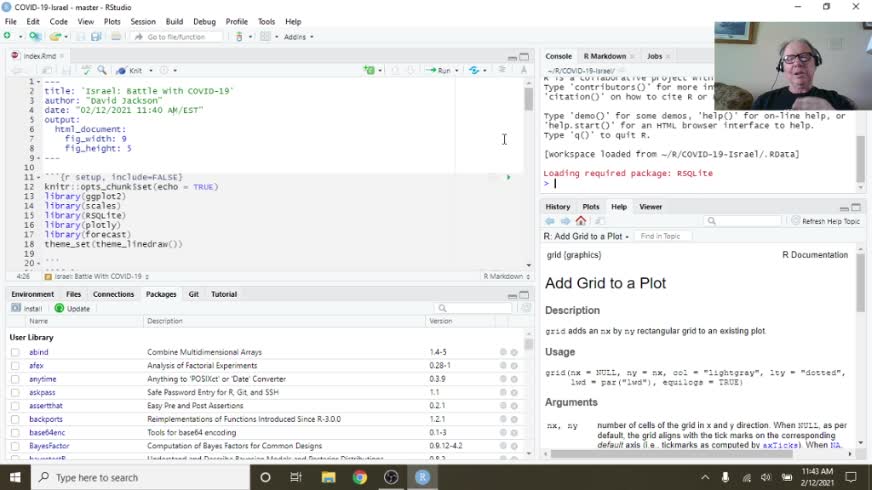Open the Run options dropdown arrow
This screenshot has width=872, height=490.
point(457,71)
